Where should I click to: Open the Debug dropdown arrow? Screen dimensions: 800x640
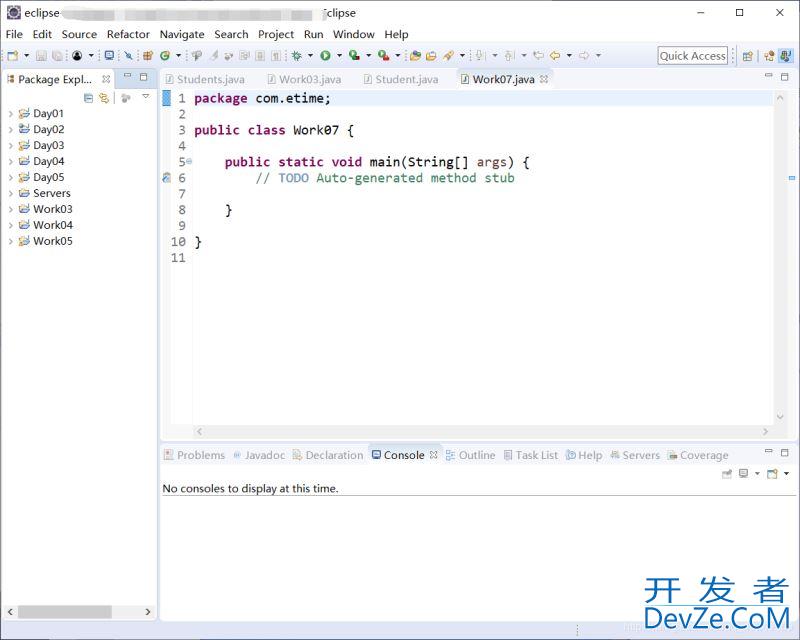tap(310, 56)
